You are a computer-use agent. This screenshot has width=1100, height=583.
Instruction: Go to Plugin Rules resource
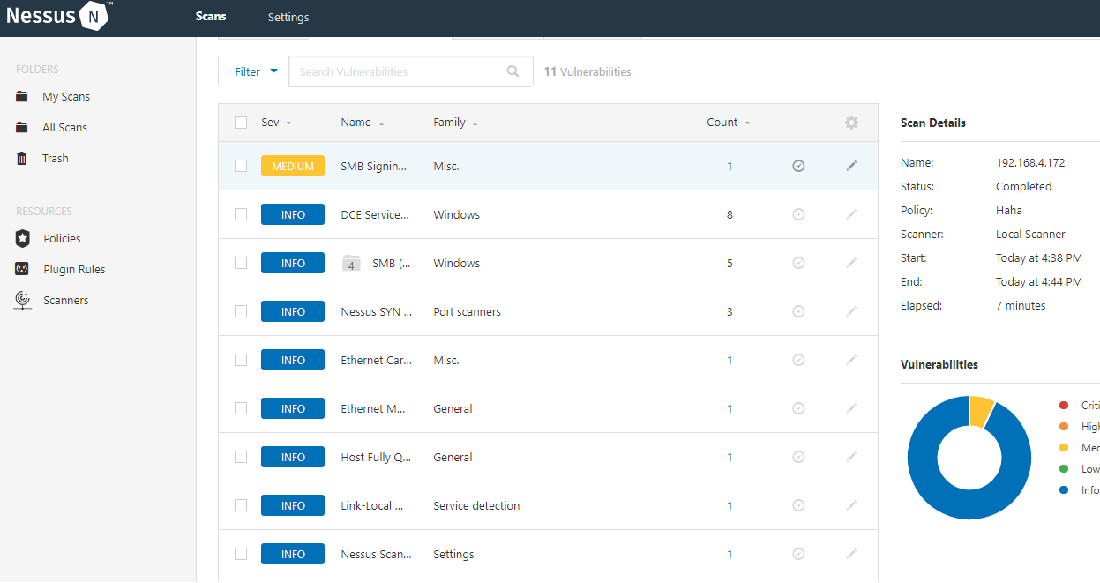[x=74, y=269]
